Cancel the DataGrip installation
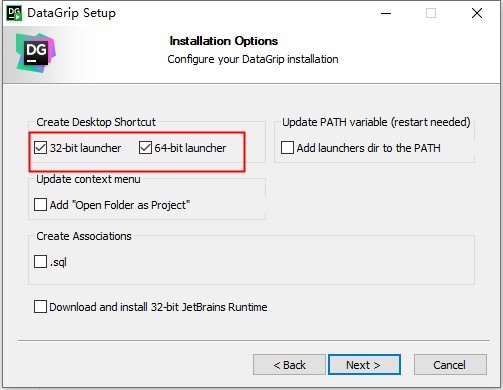 tap(450, 365)
